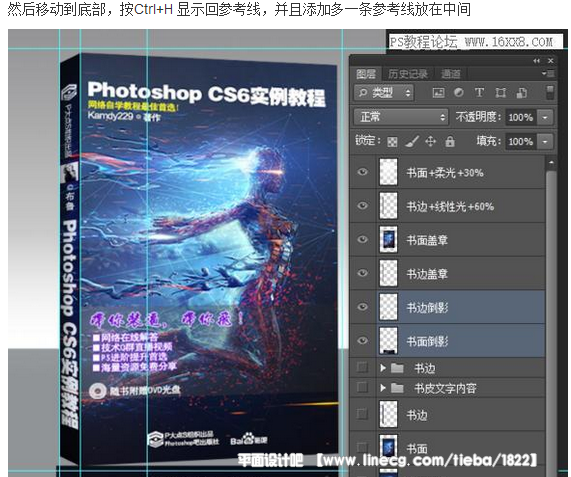Collapse the panel with double-arrow icon
The width and height of the screenshot is (571, 477).
(536, 61)
